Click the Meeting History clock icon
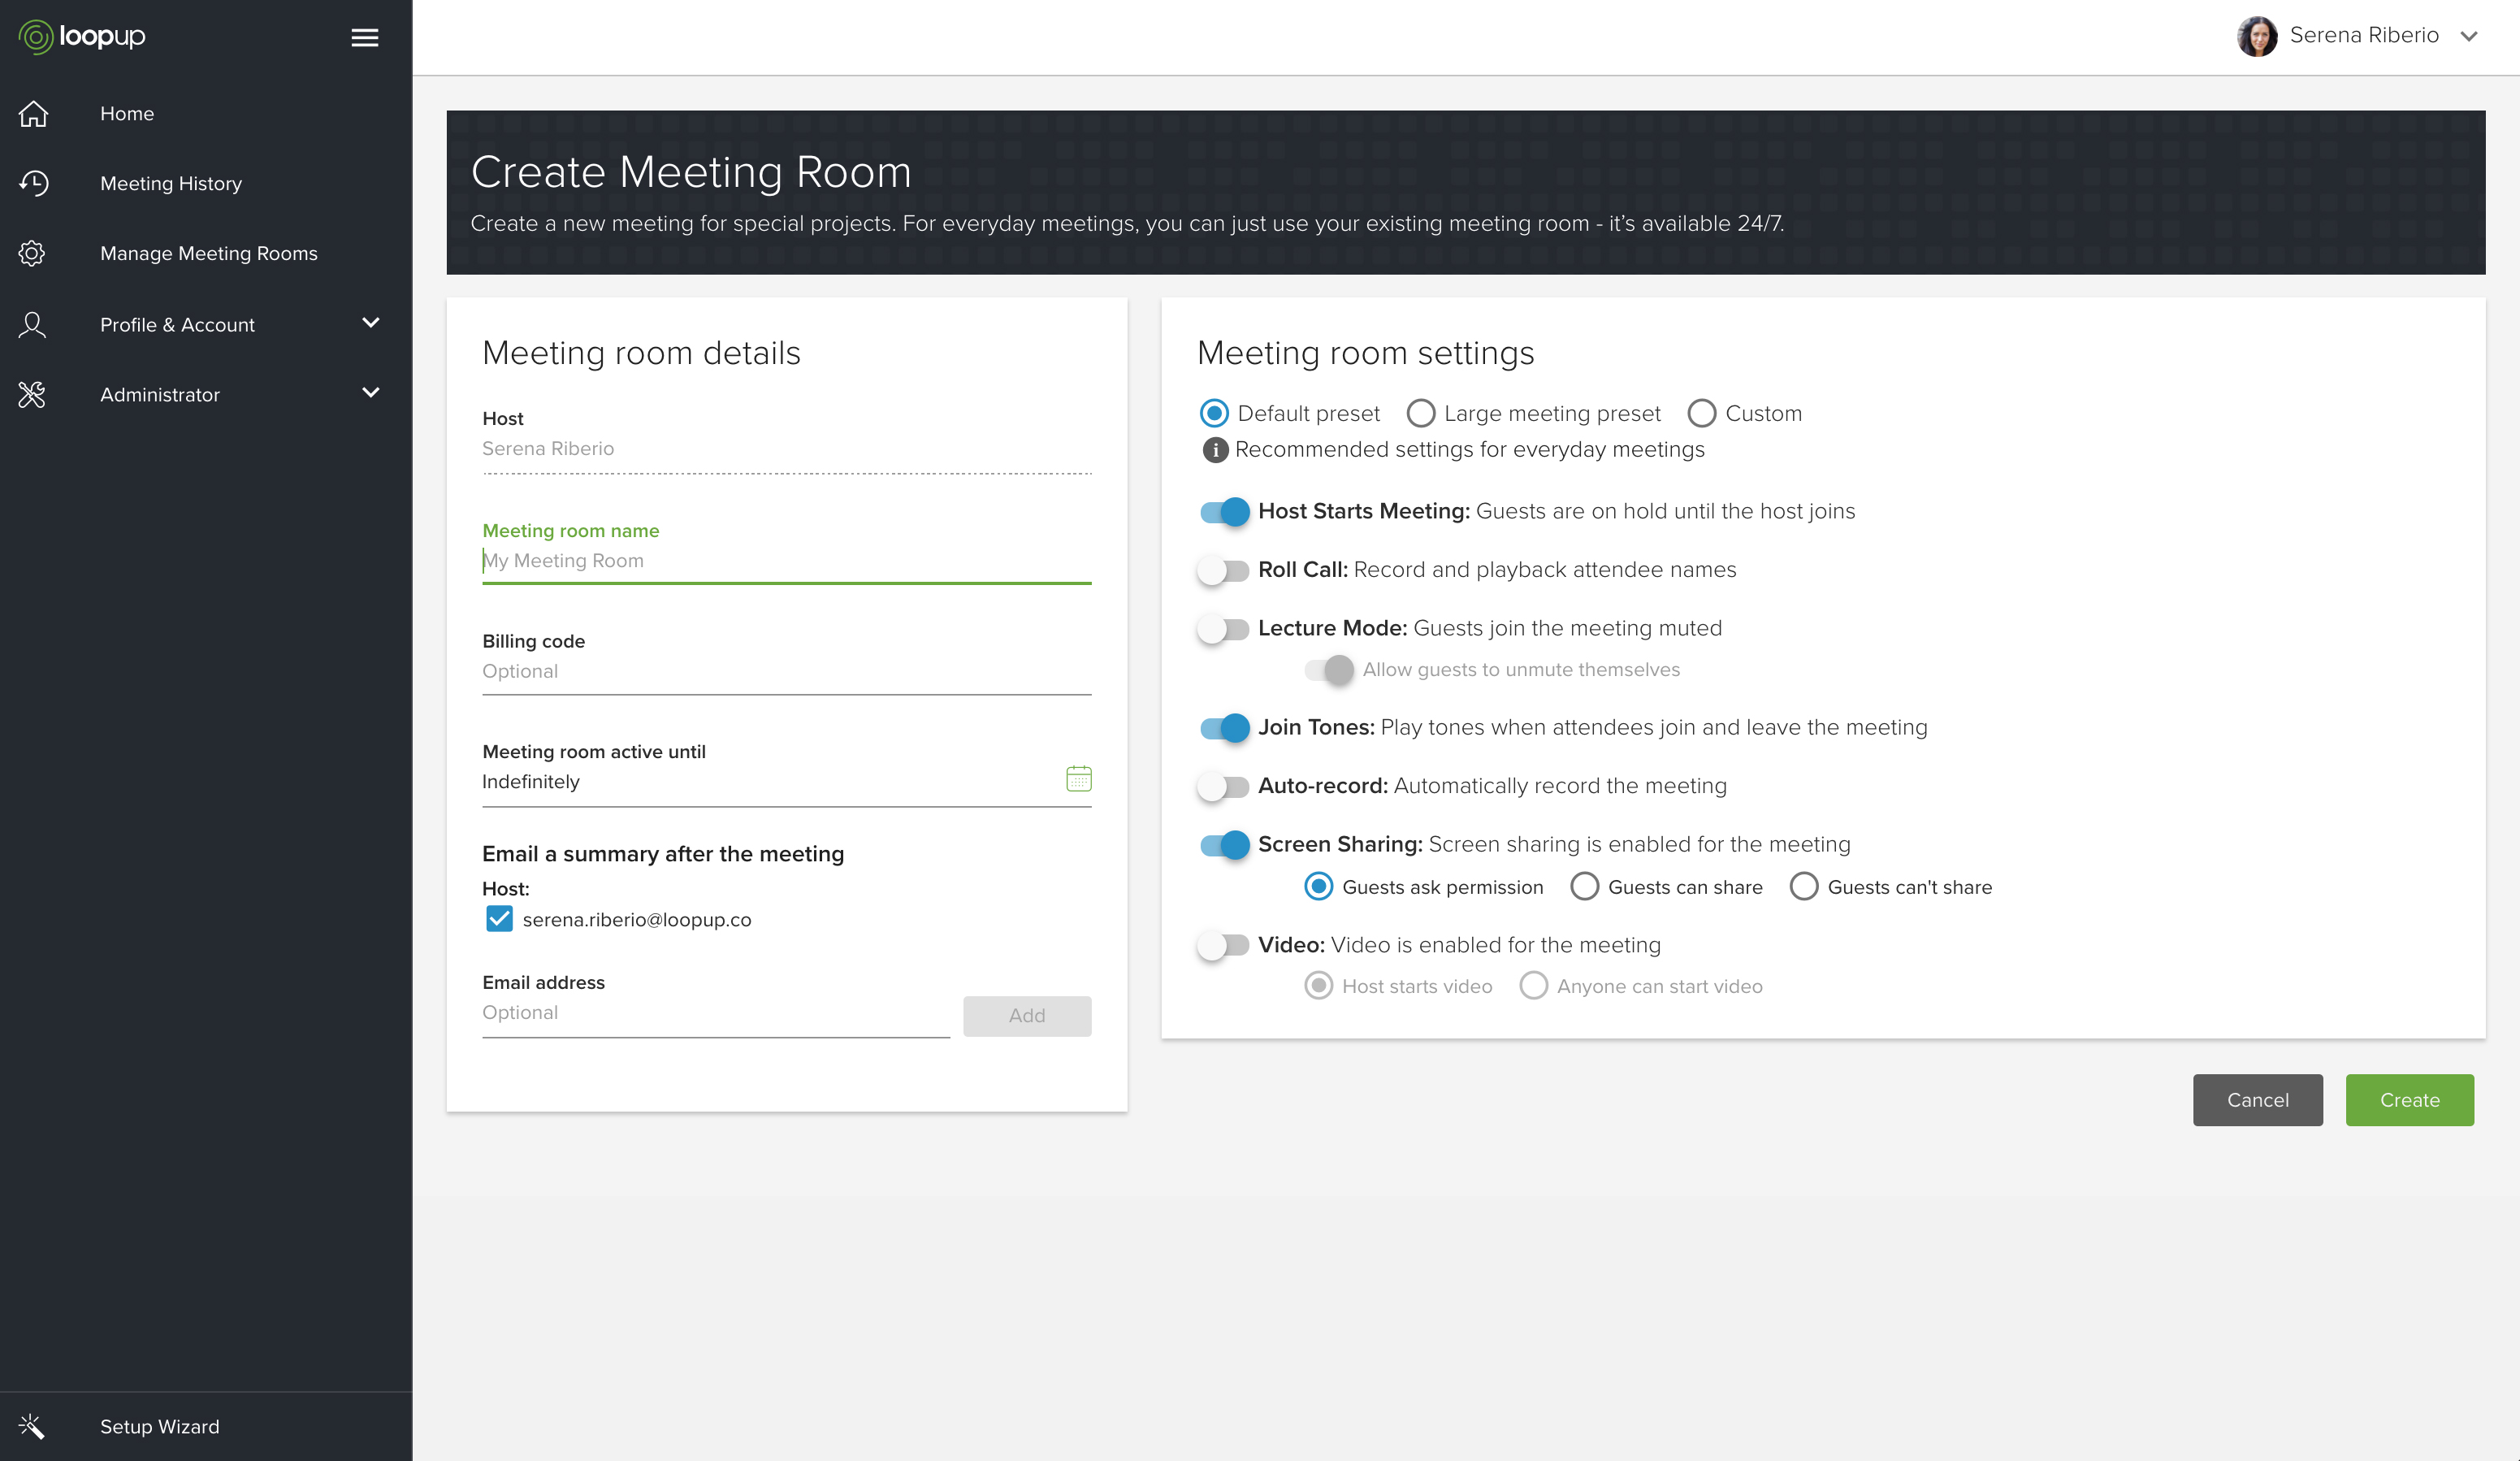Image resolution: width=2520 pixels, height=1461 pixels. [33, 184]
